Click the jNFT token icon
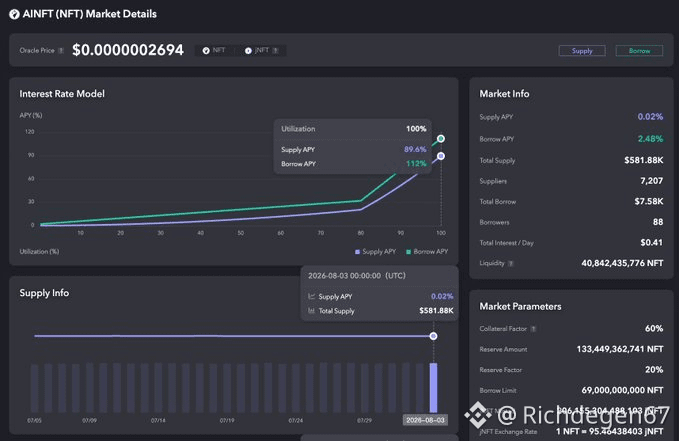Screen dimensions: 679x441 [248, 51]
